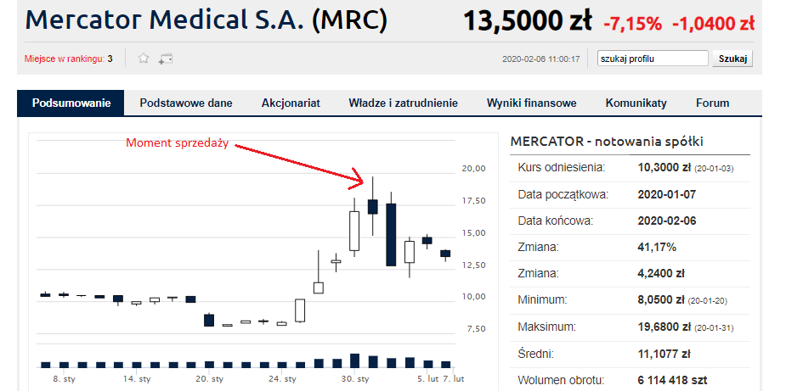Screen dimensions: 786x391
Task: Click the Szukaj search button
Action: coord(732,59)
